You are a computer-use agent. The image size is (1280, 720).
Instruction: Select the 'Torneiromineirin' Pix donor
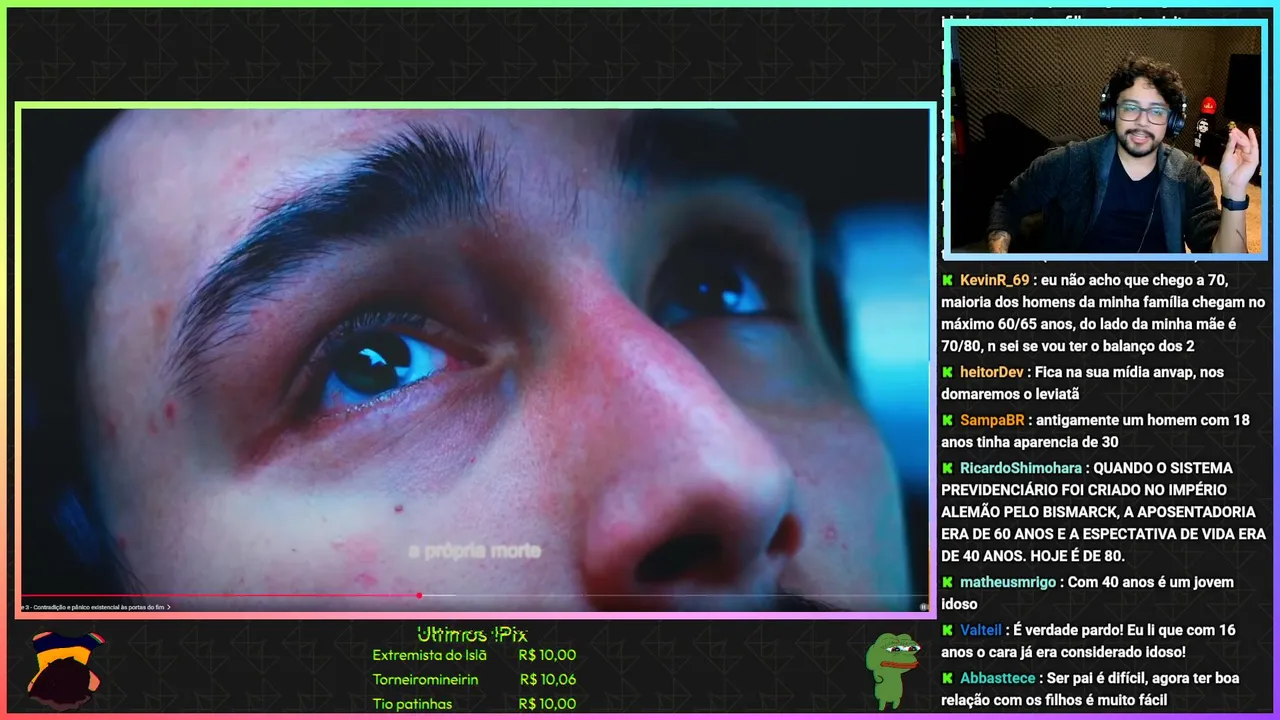425,679
